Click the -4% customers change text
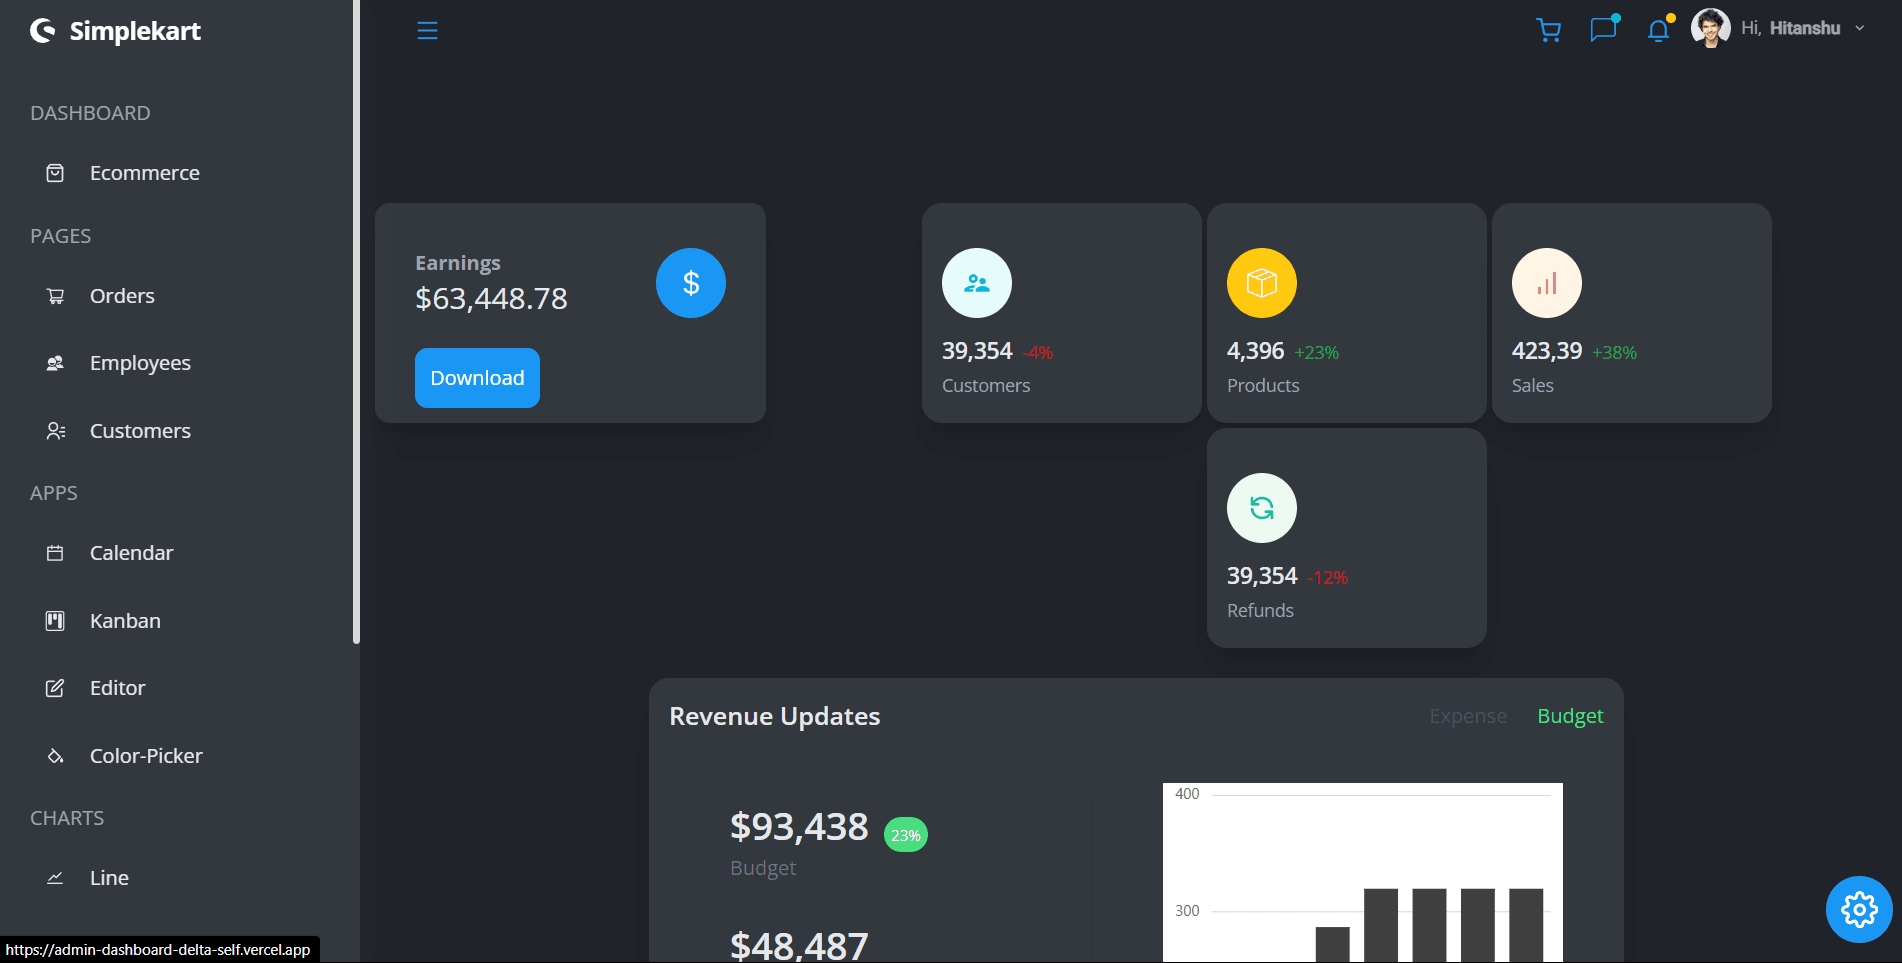The height and width of the screenshot is (963, 1902). [1038, 353]
